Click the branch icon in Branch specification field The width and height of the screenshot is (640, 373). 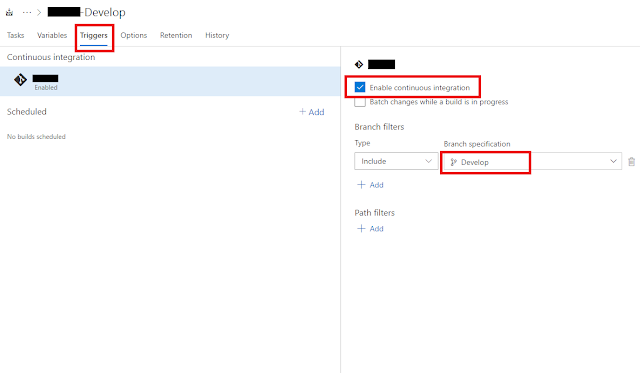click(x=453, y=162)
